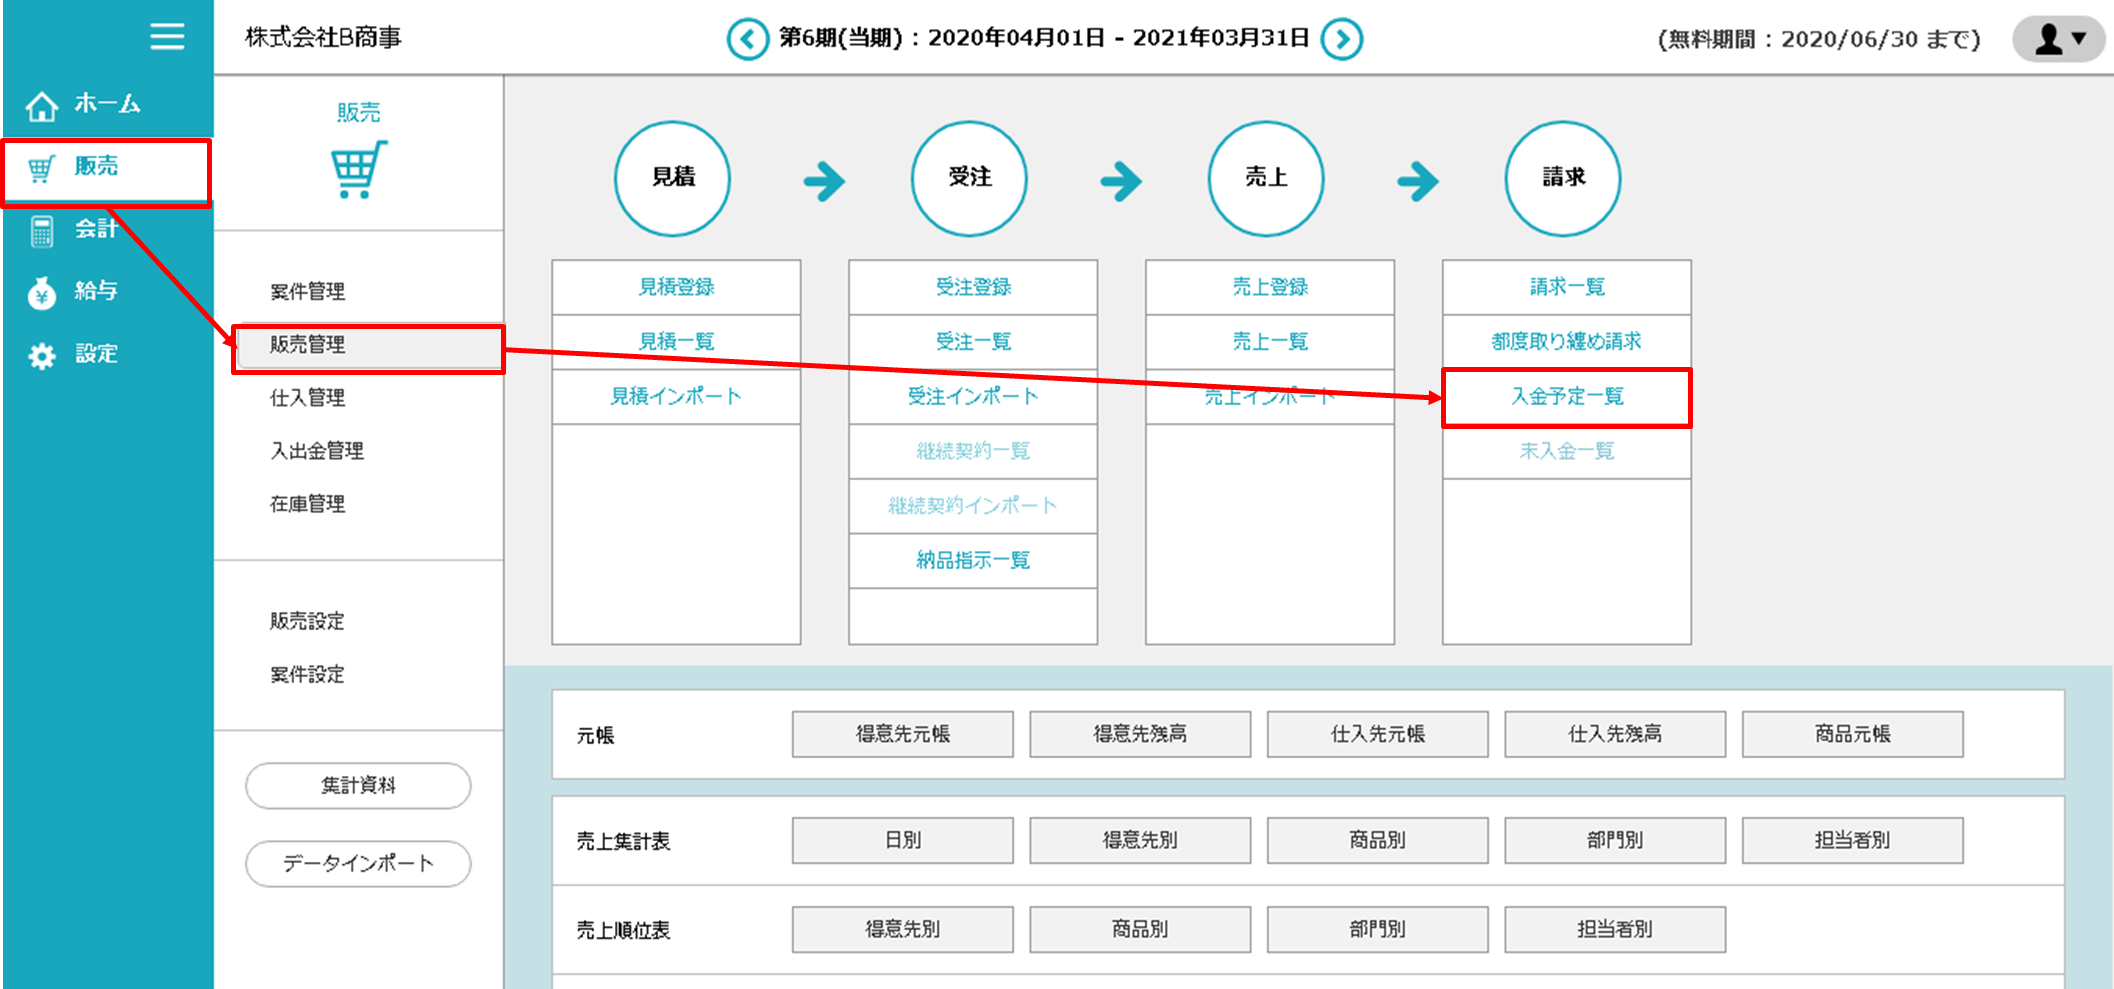Go to previous fiscal period arrow
The height and width of the screenshot is (989, 2114).
(x=747, y=40)
